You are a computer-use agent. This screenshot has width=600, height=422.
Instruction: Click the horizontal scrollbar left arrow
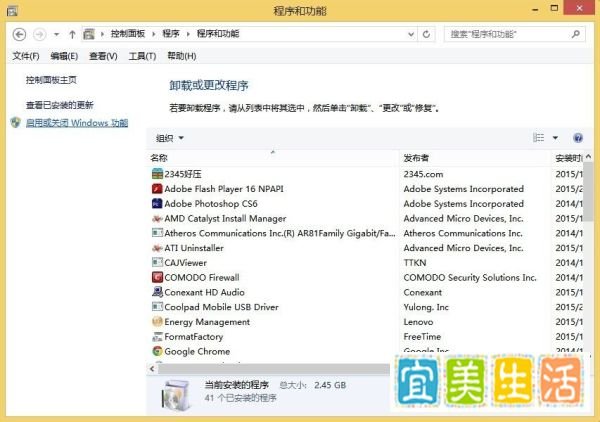click(x=152, y=368)
